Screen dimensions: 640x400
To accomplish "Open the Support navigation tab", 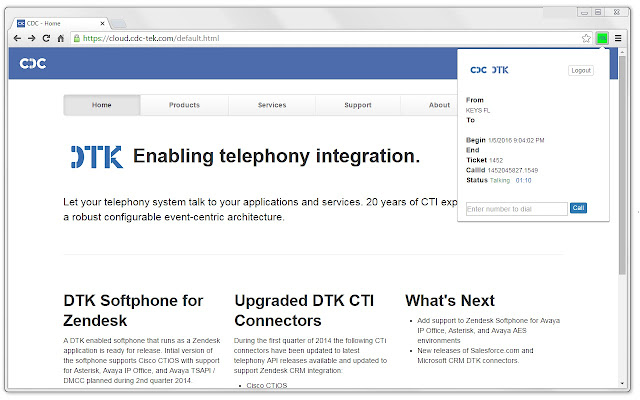I will point(358,105).
